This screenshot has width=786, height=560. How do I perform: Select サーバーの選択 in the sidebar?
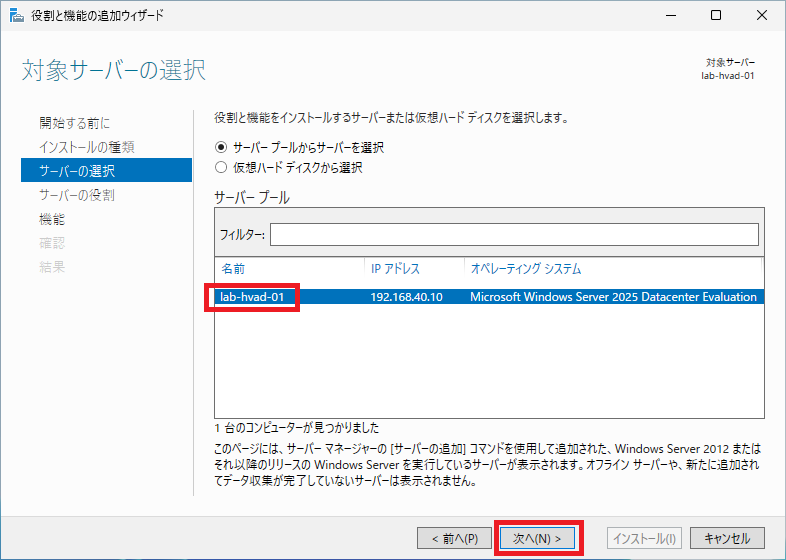[x=106, y=170]
